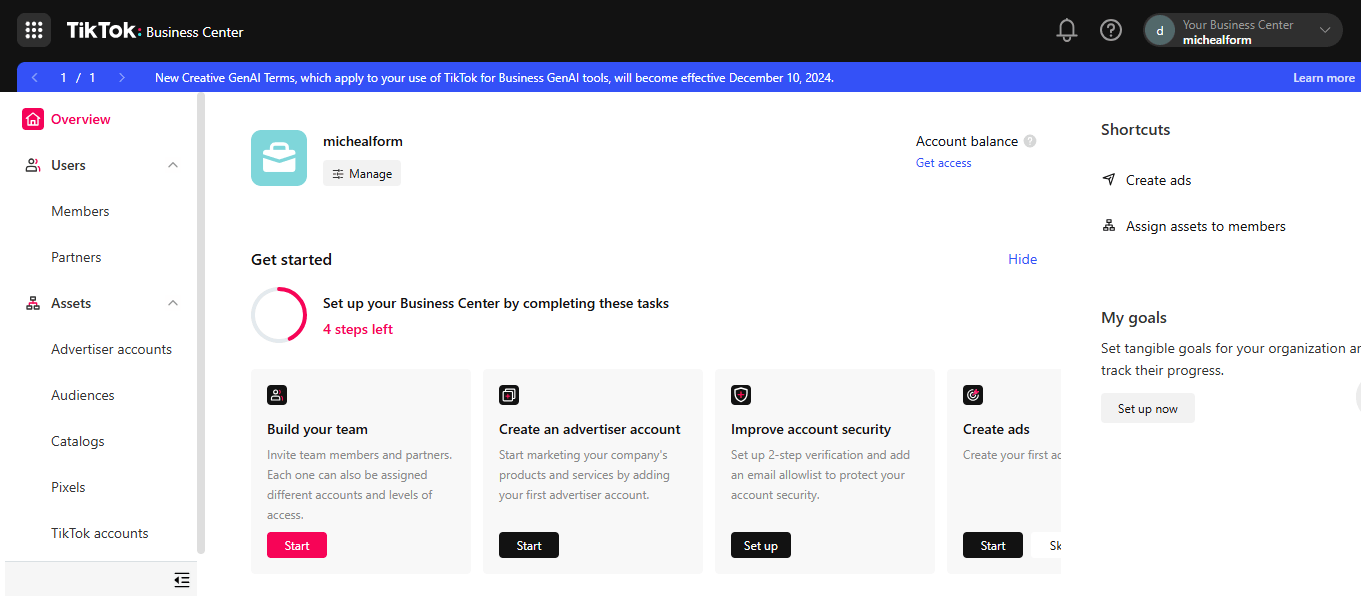Click the My goals heading
The width and height of the screenshot is (1361, 596).
pos(1134,317)
